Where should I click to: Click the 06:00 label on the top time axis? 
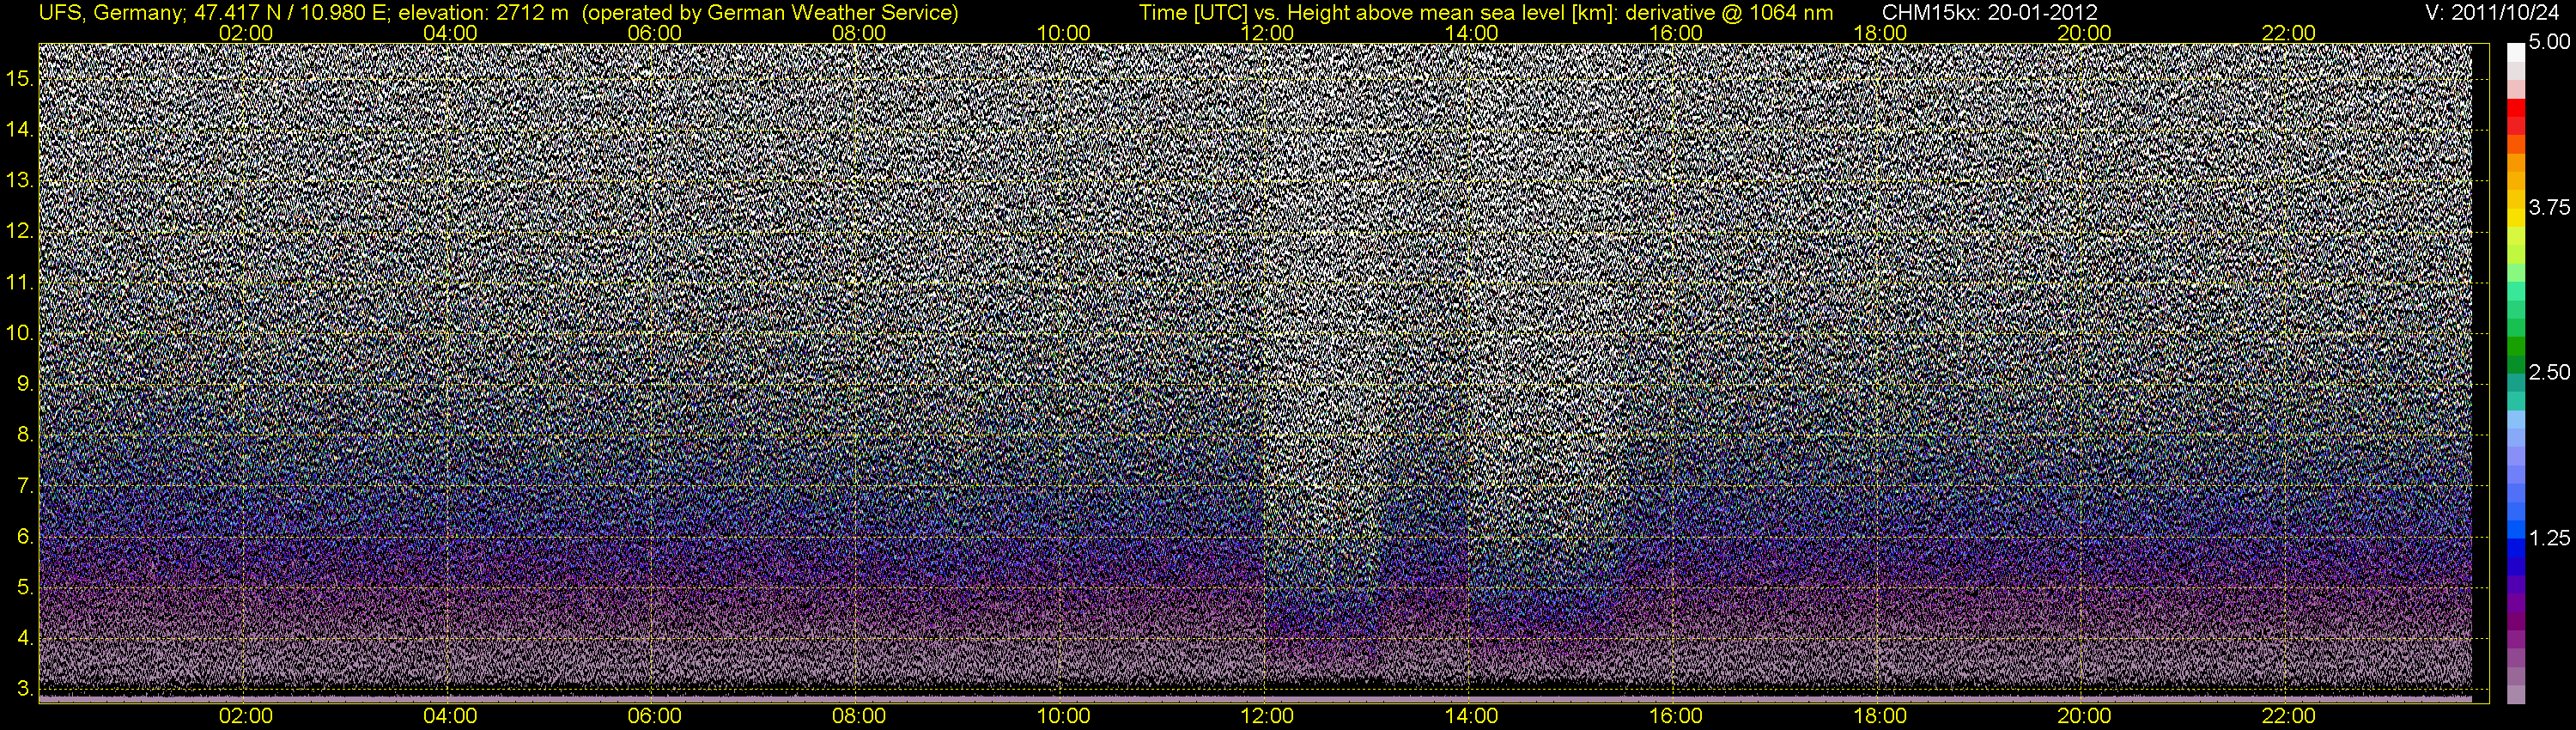pyautogui.click(x=655, y=33)
